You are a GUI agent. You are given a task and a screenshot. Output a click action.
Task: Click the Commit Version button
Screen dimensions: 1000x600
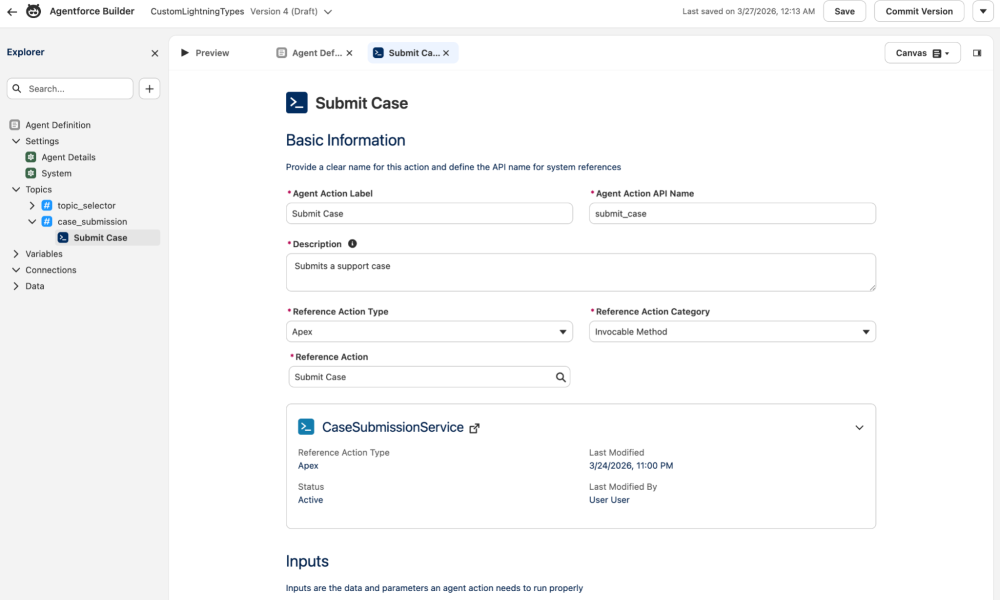[919, 11]
